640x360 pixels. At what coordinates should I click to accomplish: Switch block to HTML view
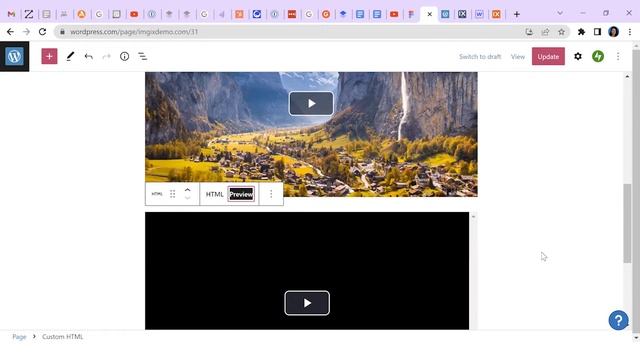(x=214, y=194)
